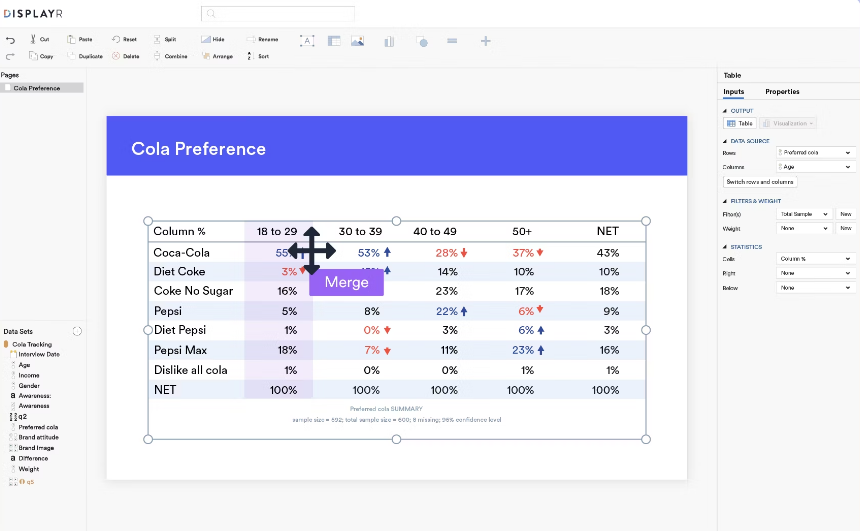The image size is (860, 531).
Task: Open the Below statistics dropdown
Action: pyautogui.click(x=815, y=287)
